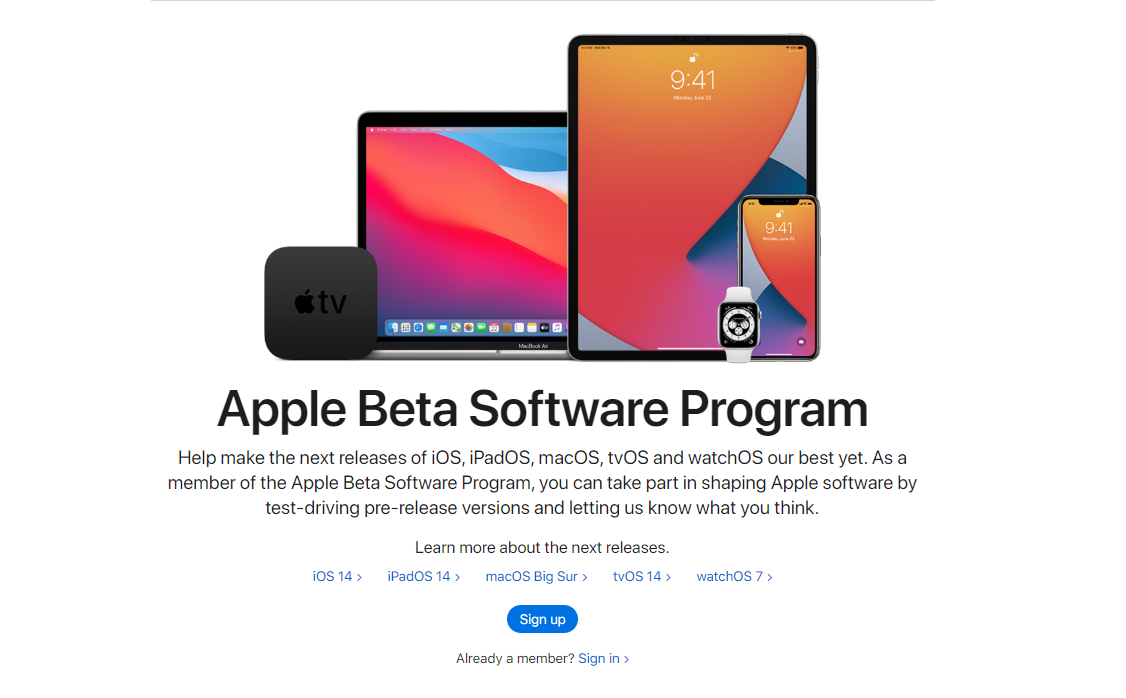Click the Photos icon in MacBook dock
Image resolution: width=1126 pixels, height=698 pixels.
pyautogui.click(x=469, y=327)
